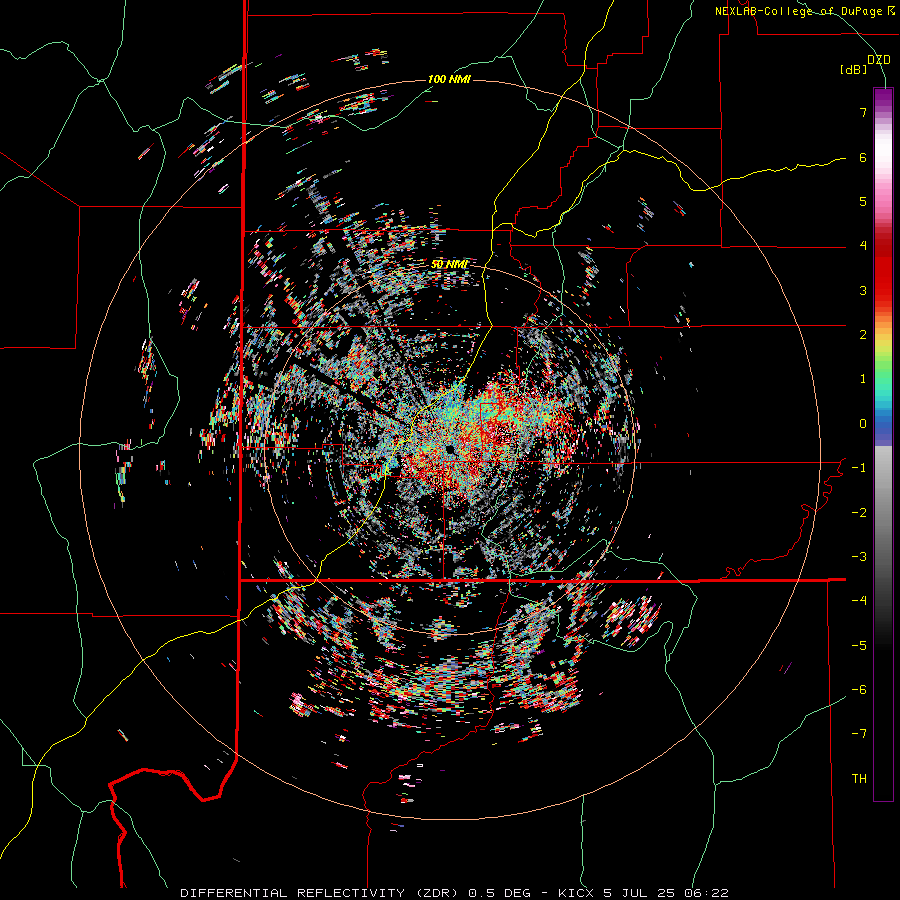This screenshot has width=900, height=900.
Task: Click the -2 value on the scale
Action: click(859, 512)
